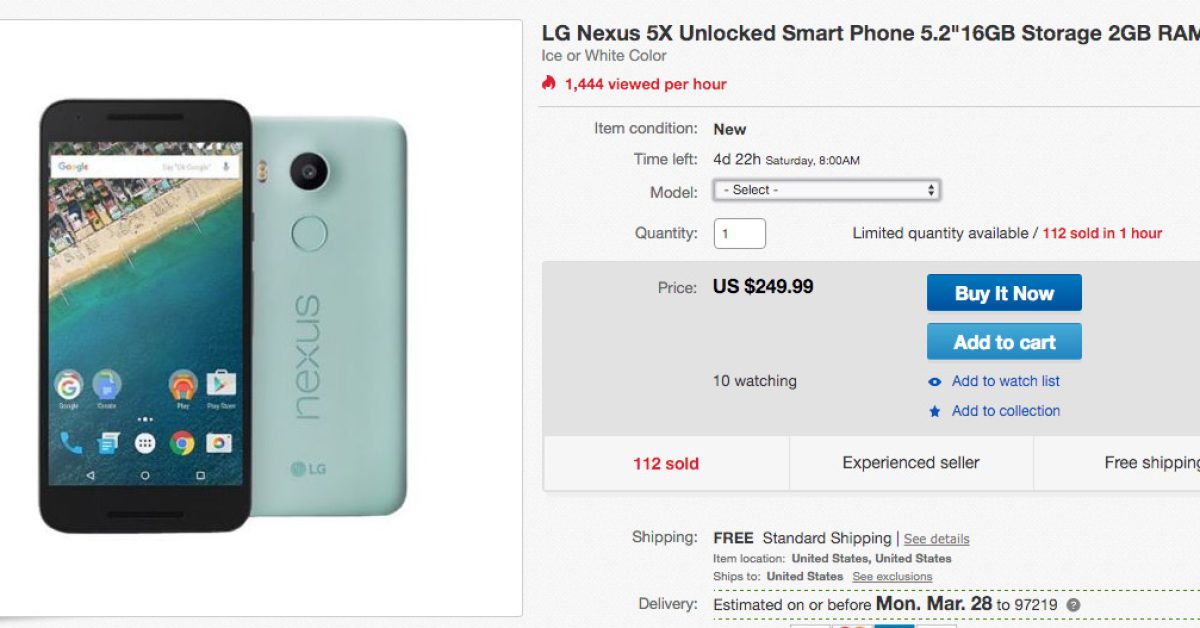The image size is (1200, 628).
Task: Click the eye icon for watch list
Action: point(935,381)
